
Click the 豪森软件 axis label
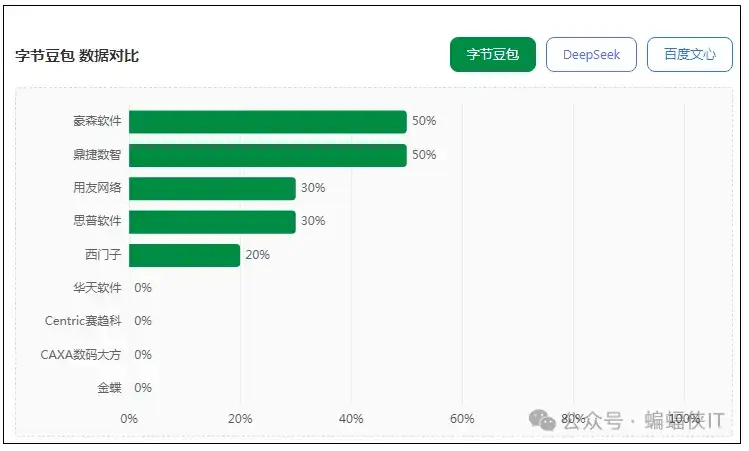97,121
